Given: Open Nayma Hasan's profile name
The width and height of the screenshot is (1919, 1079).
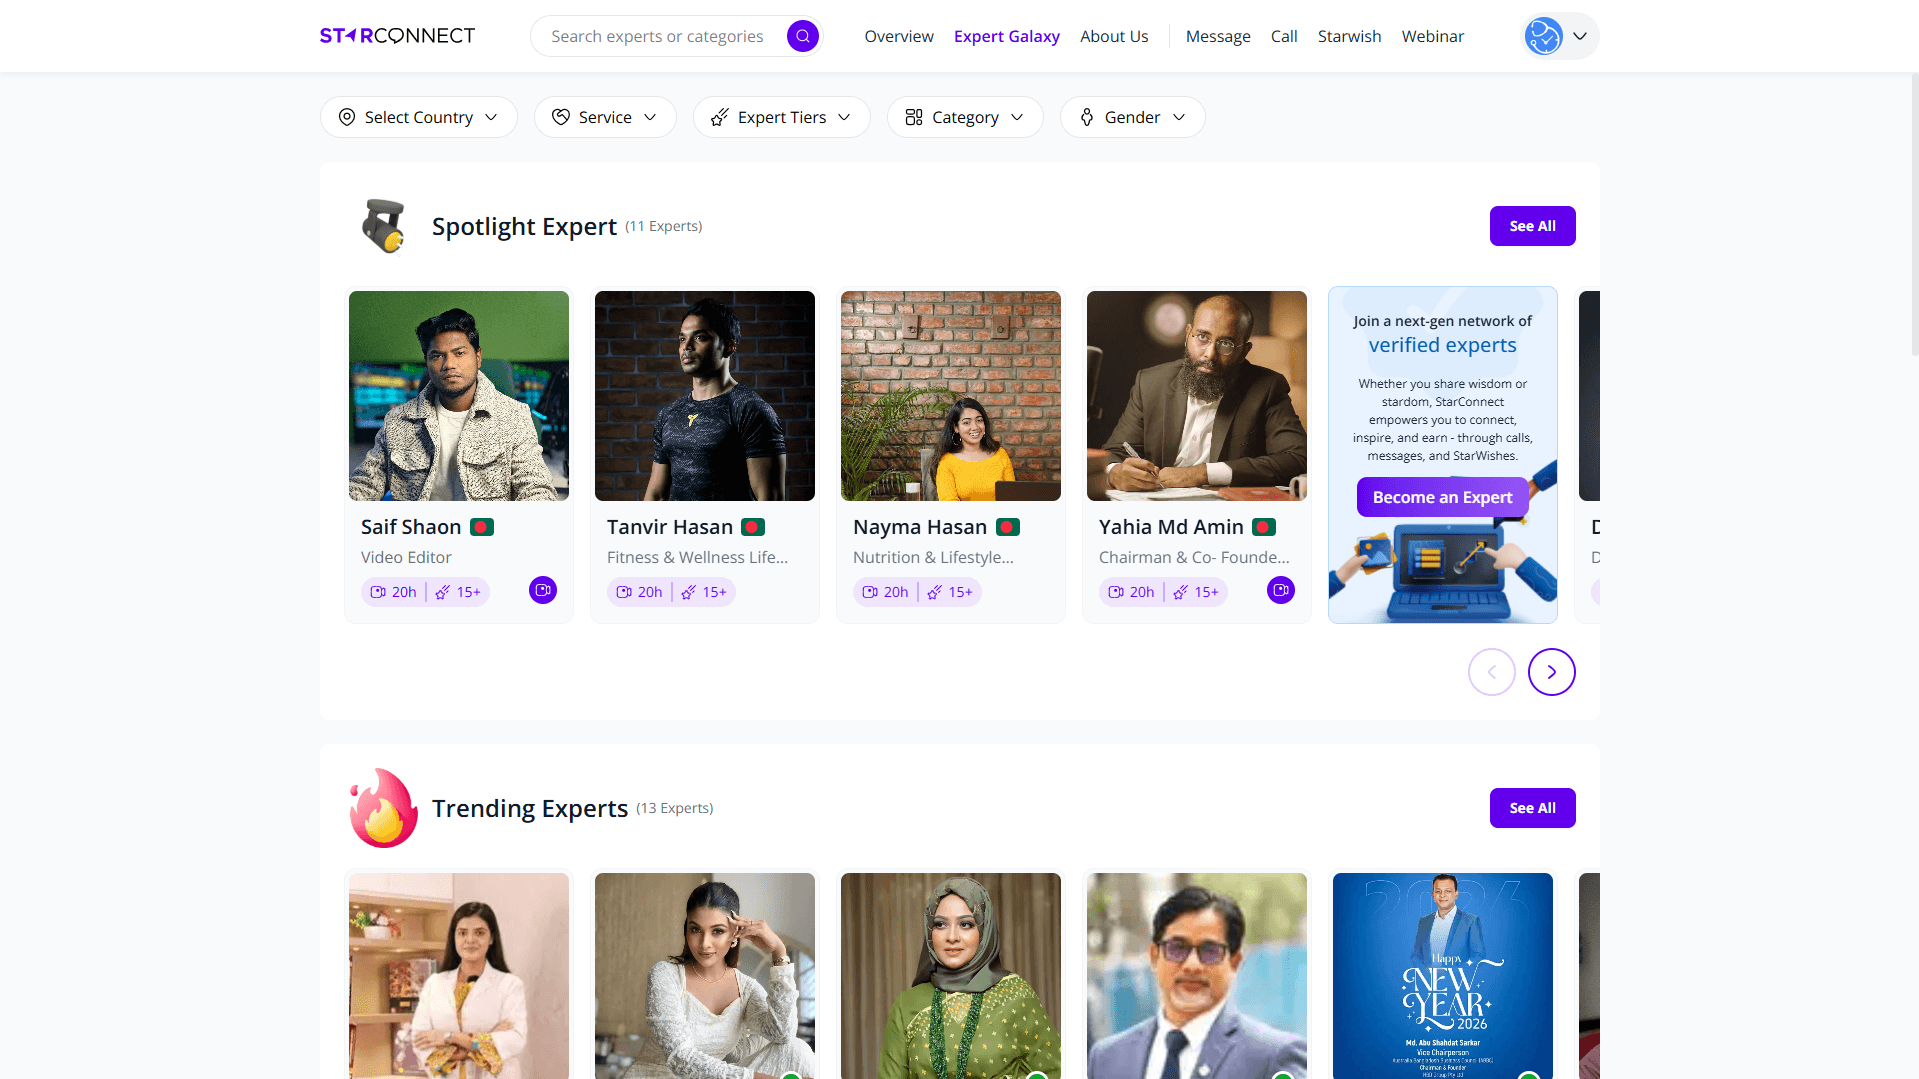Looking at the screenshot, I should tap(920, 527).
